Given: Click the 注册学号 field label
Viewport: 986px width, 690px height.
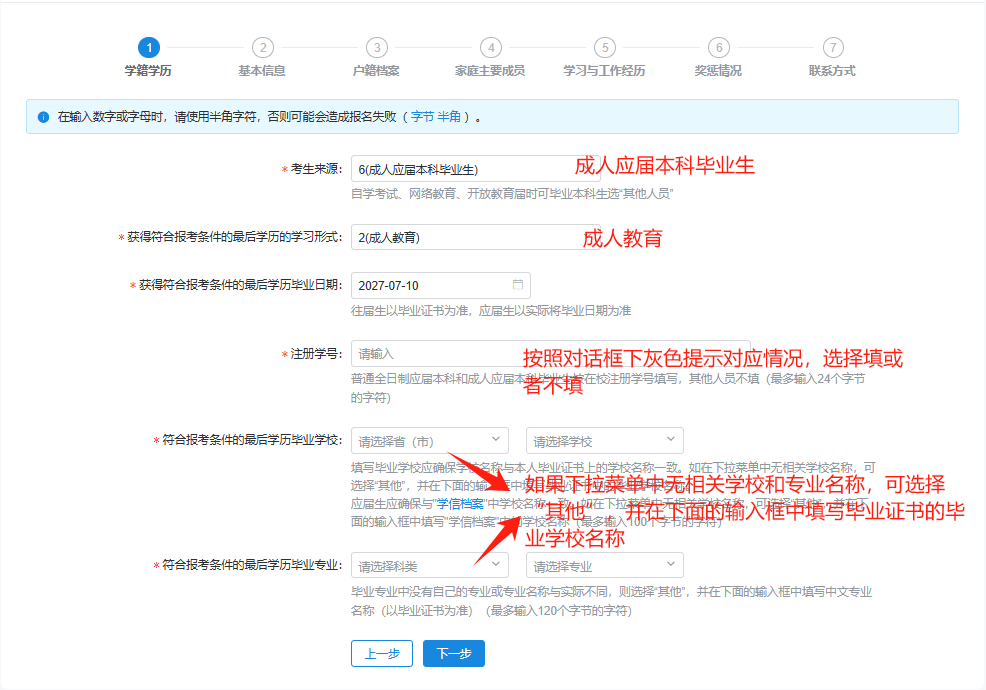Looking at the screenshot, I should (x=316, y=353).
